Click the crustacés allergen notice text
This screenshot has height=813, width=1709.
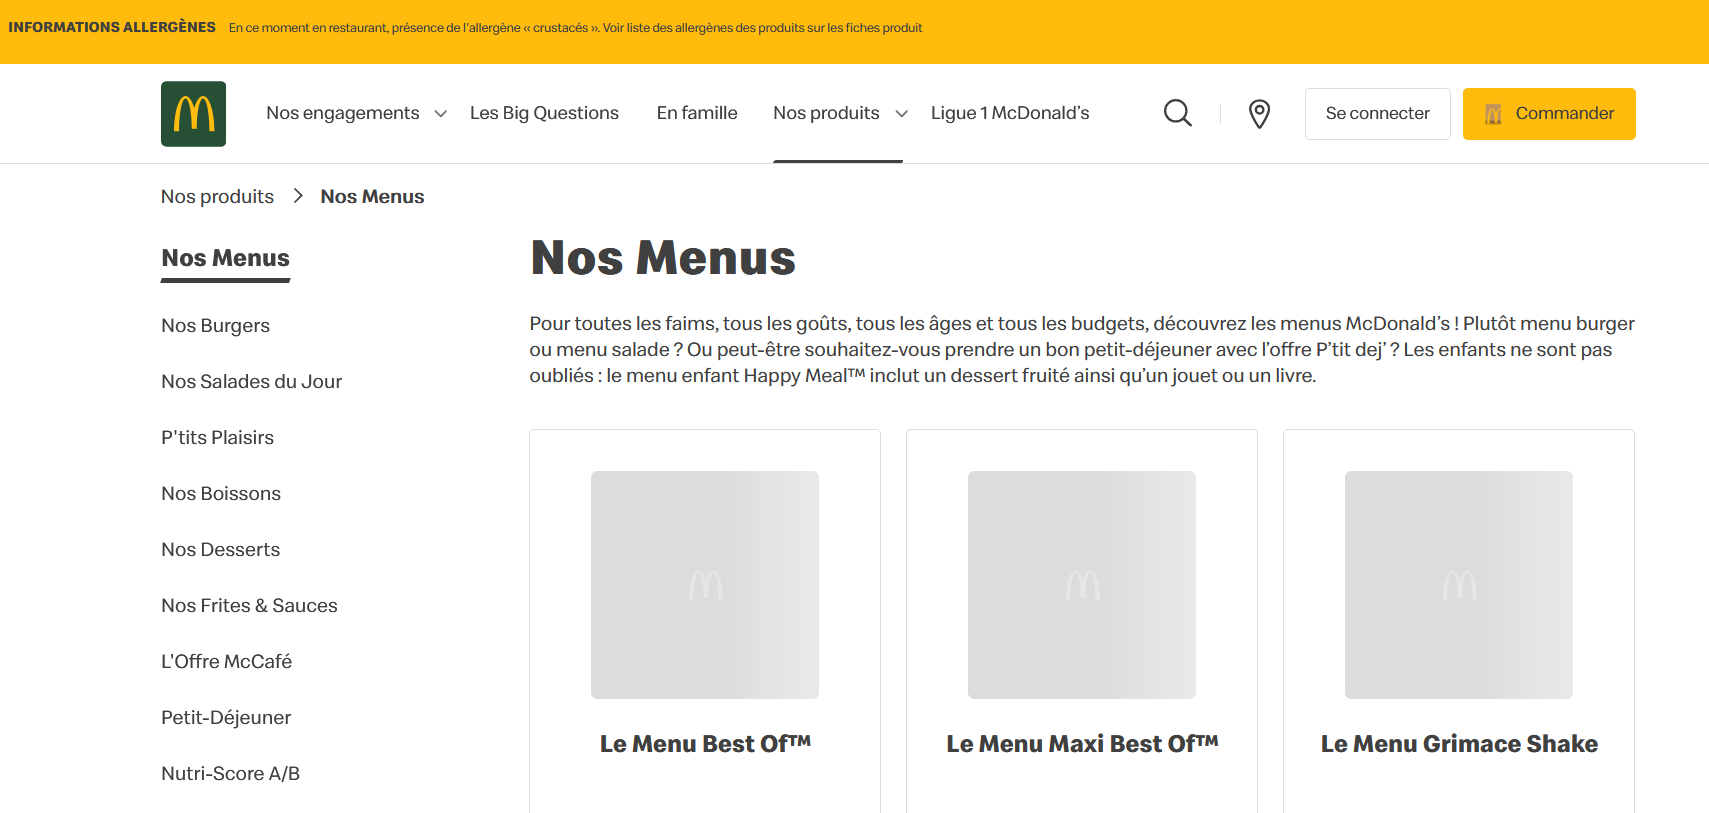(575, 28)
